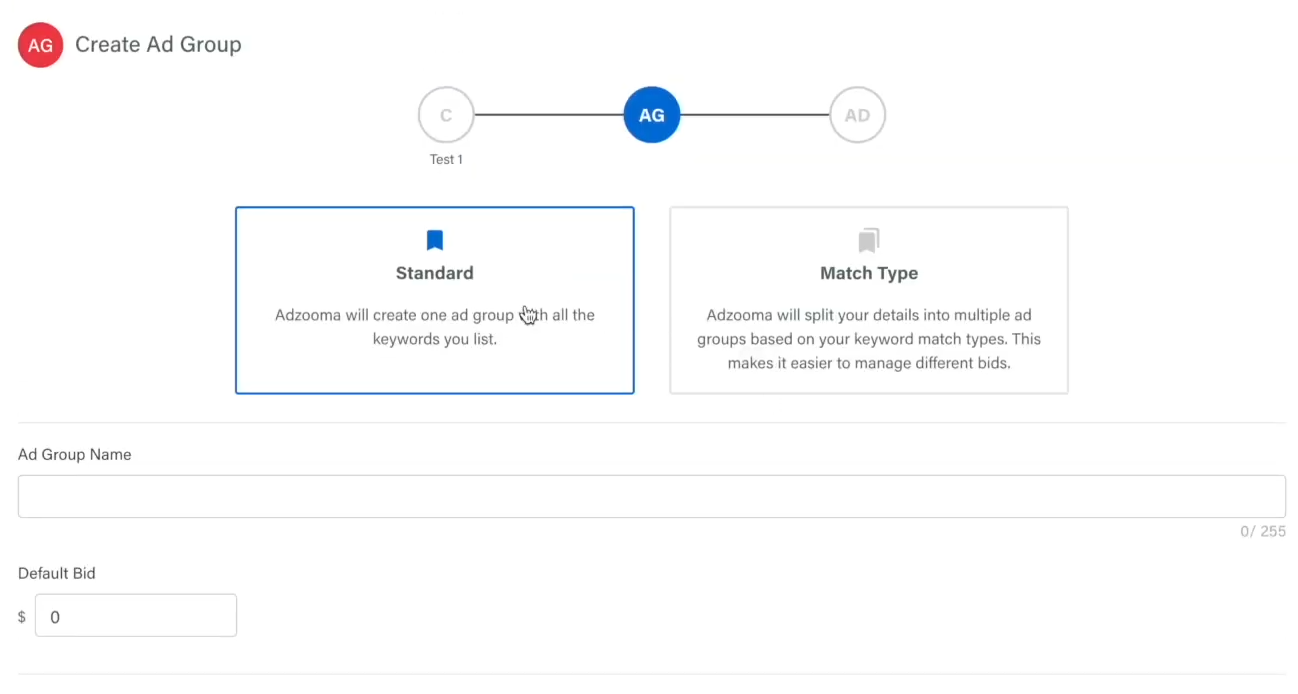1298x694 pixels.
Task: Focus the Ad Group Name text field
Action: coord(652,496)
